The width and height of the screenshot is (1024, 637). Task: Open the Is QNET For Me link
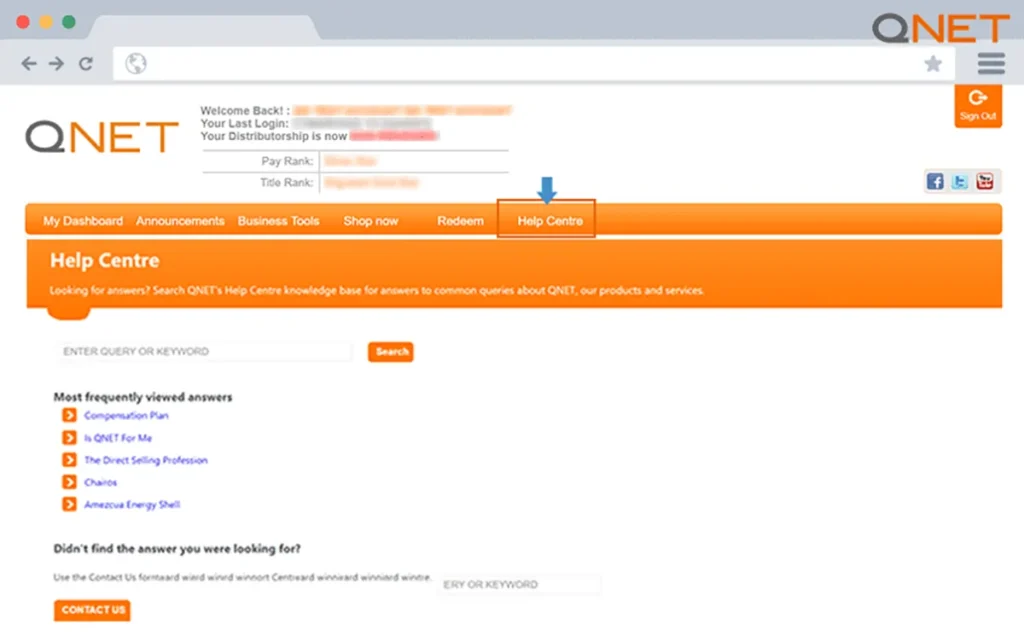point(118,438)
